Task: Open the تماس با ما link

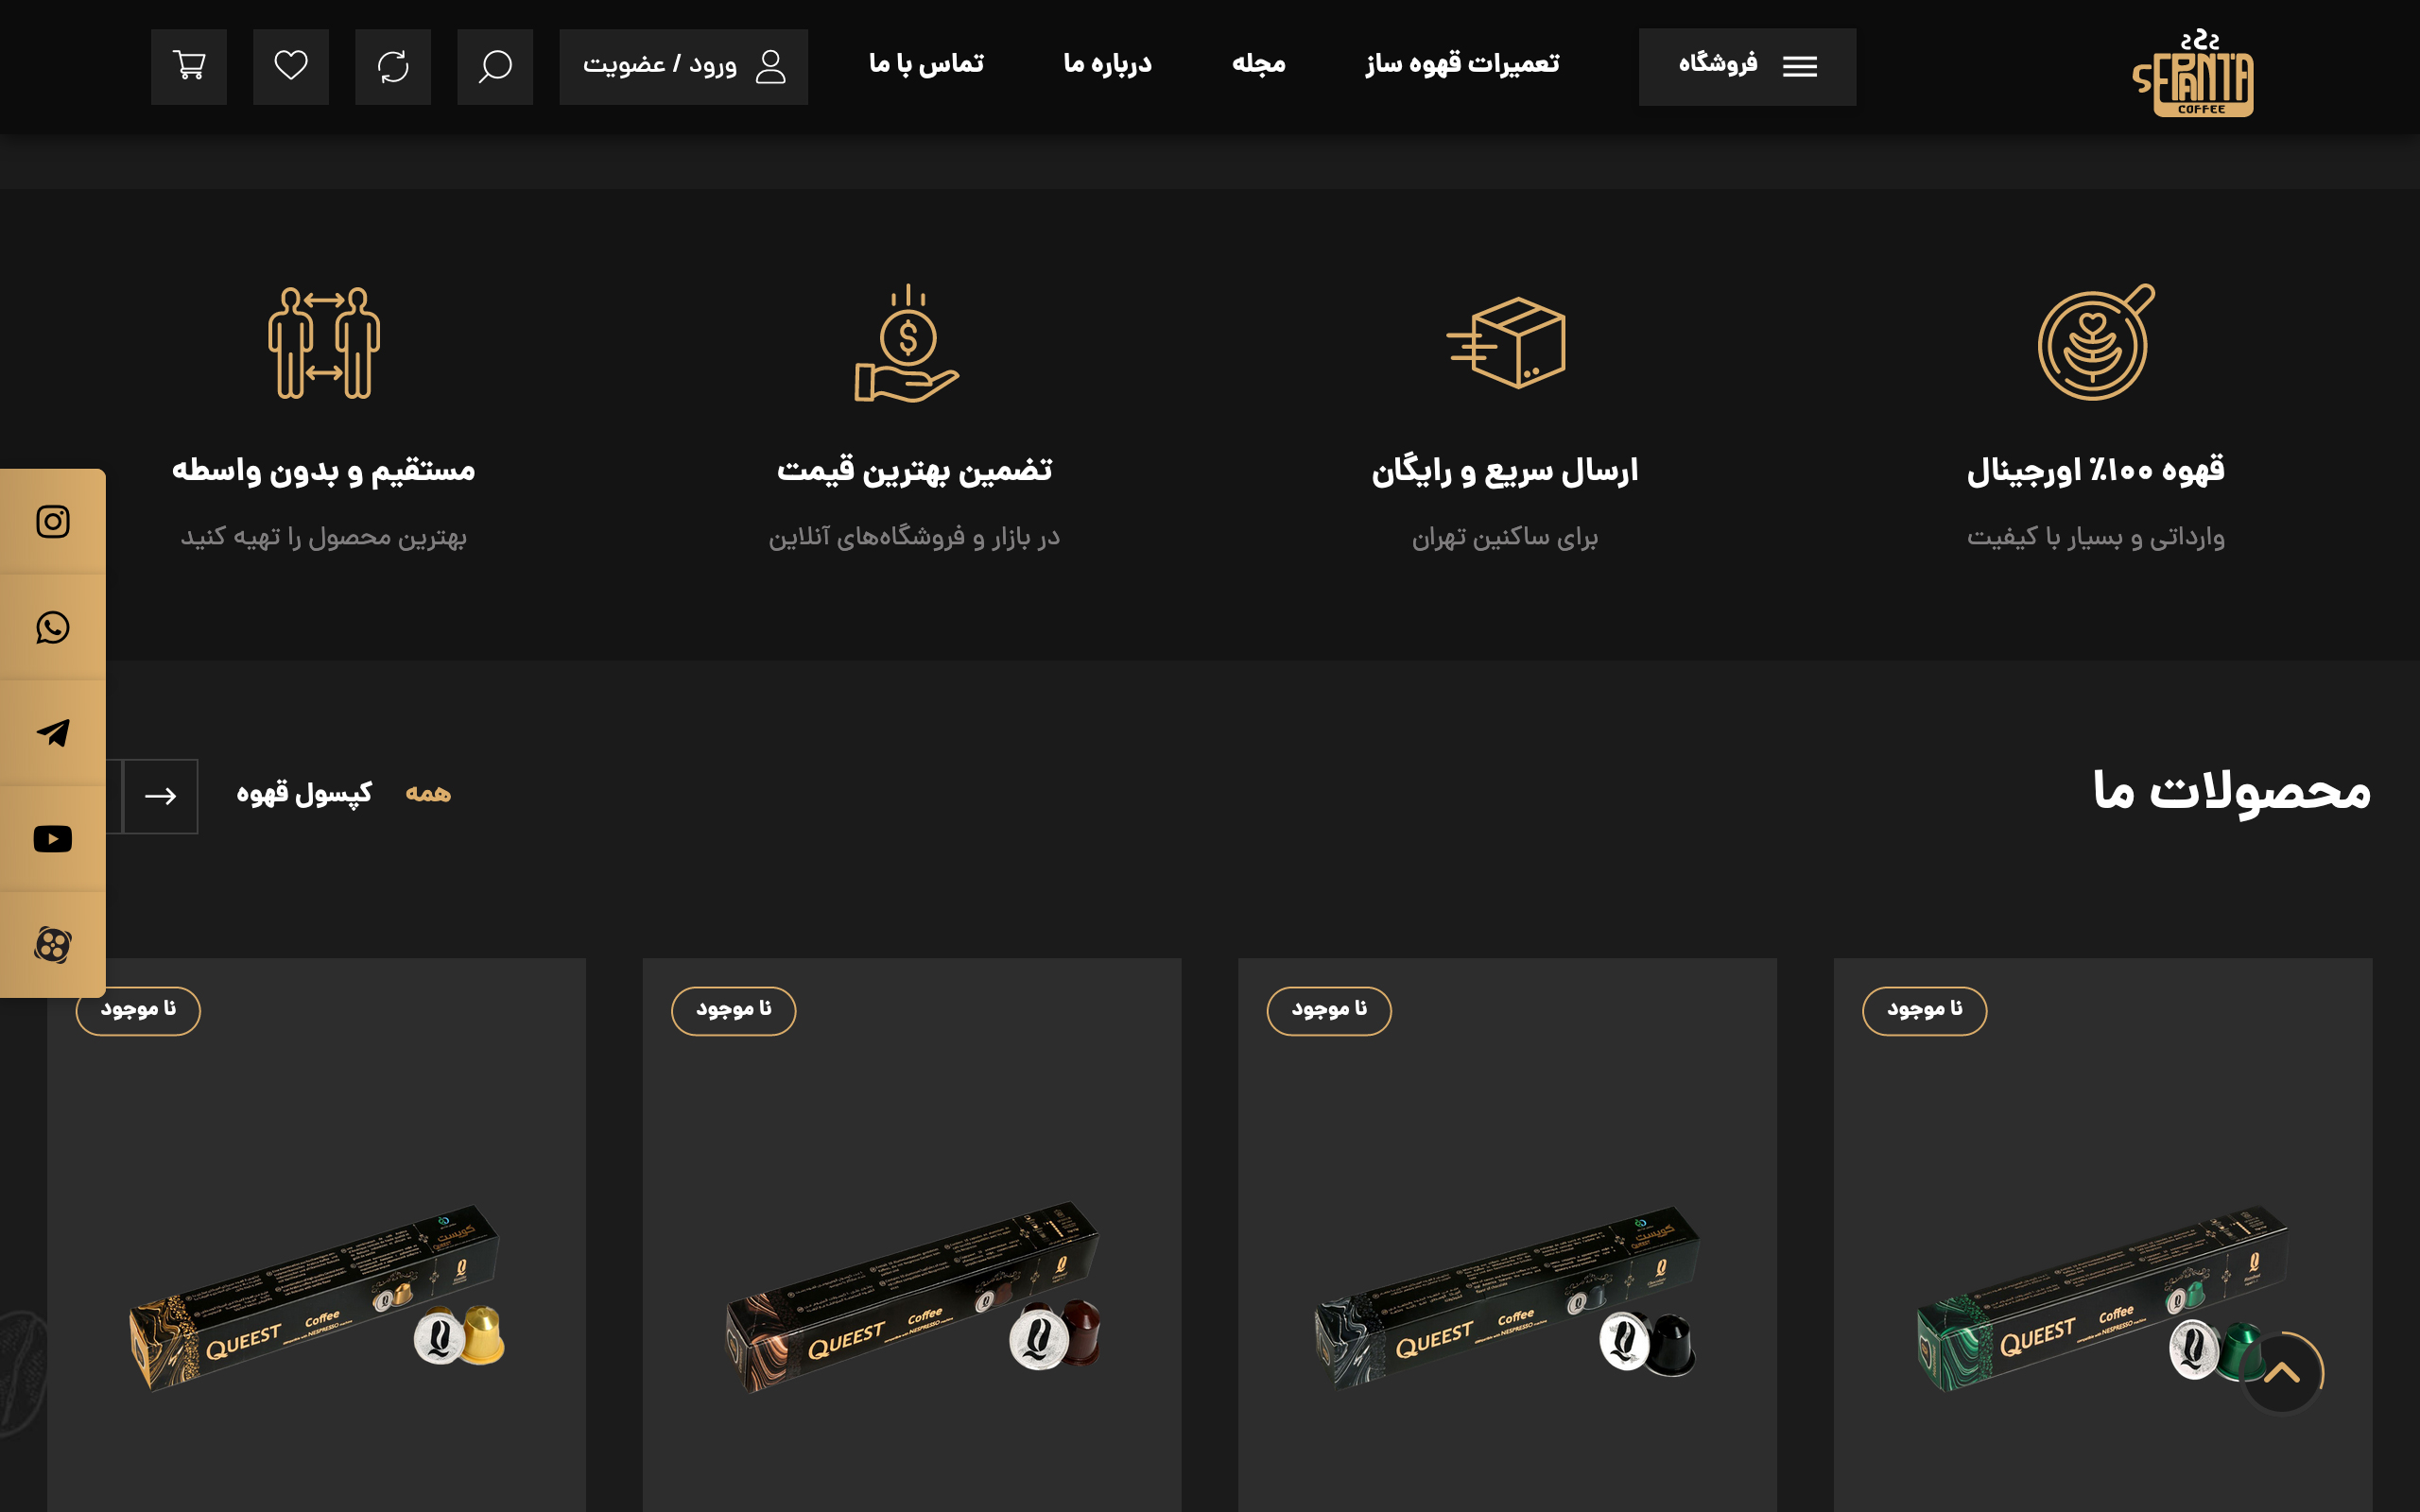Action: click(x=926, y=65)
